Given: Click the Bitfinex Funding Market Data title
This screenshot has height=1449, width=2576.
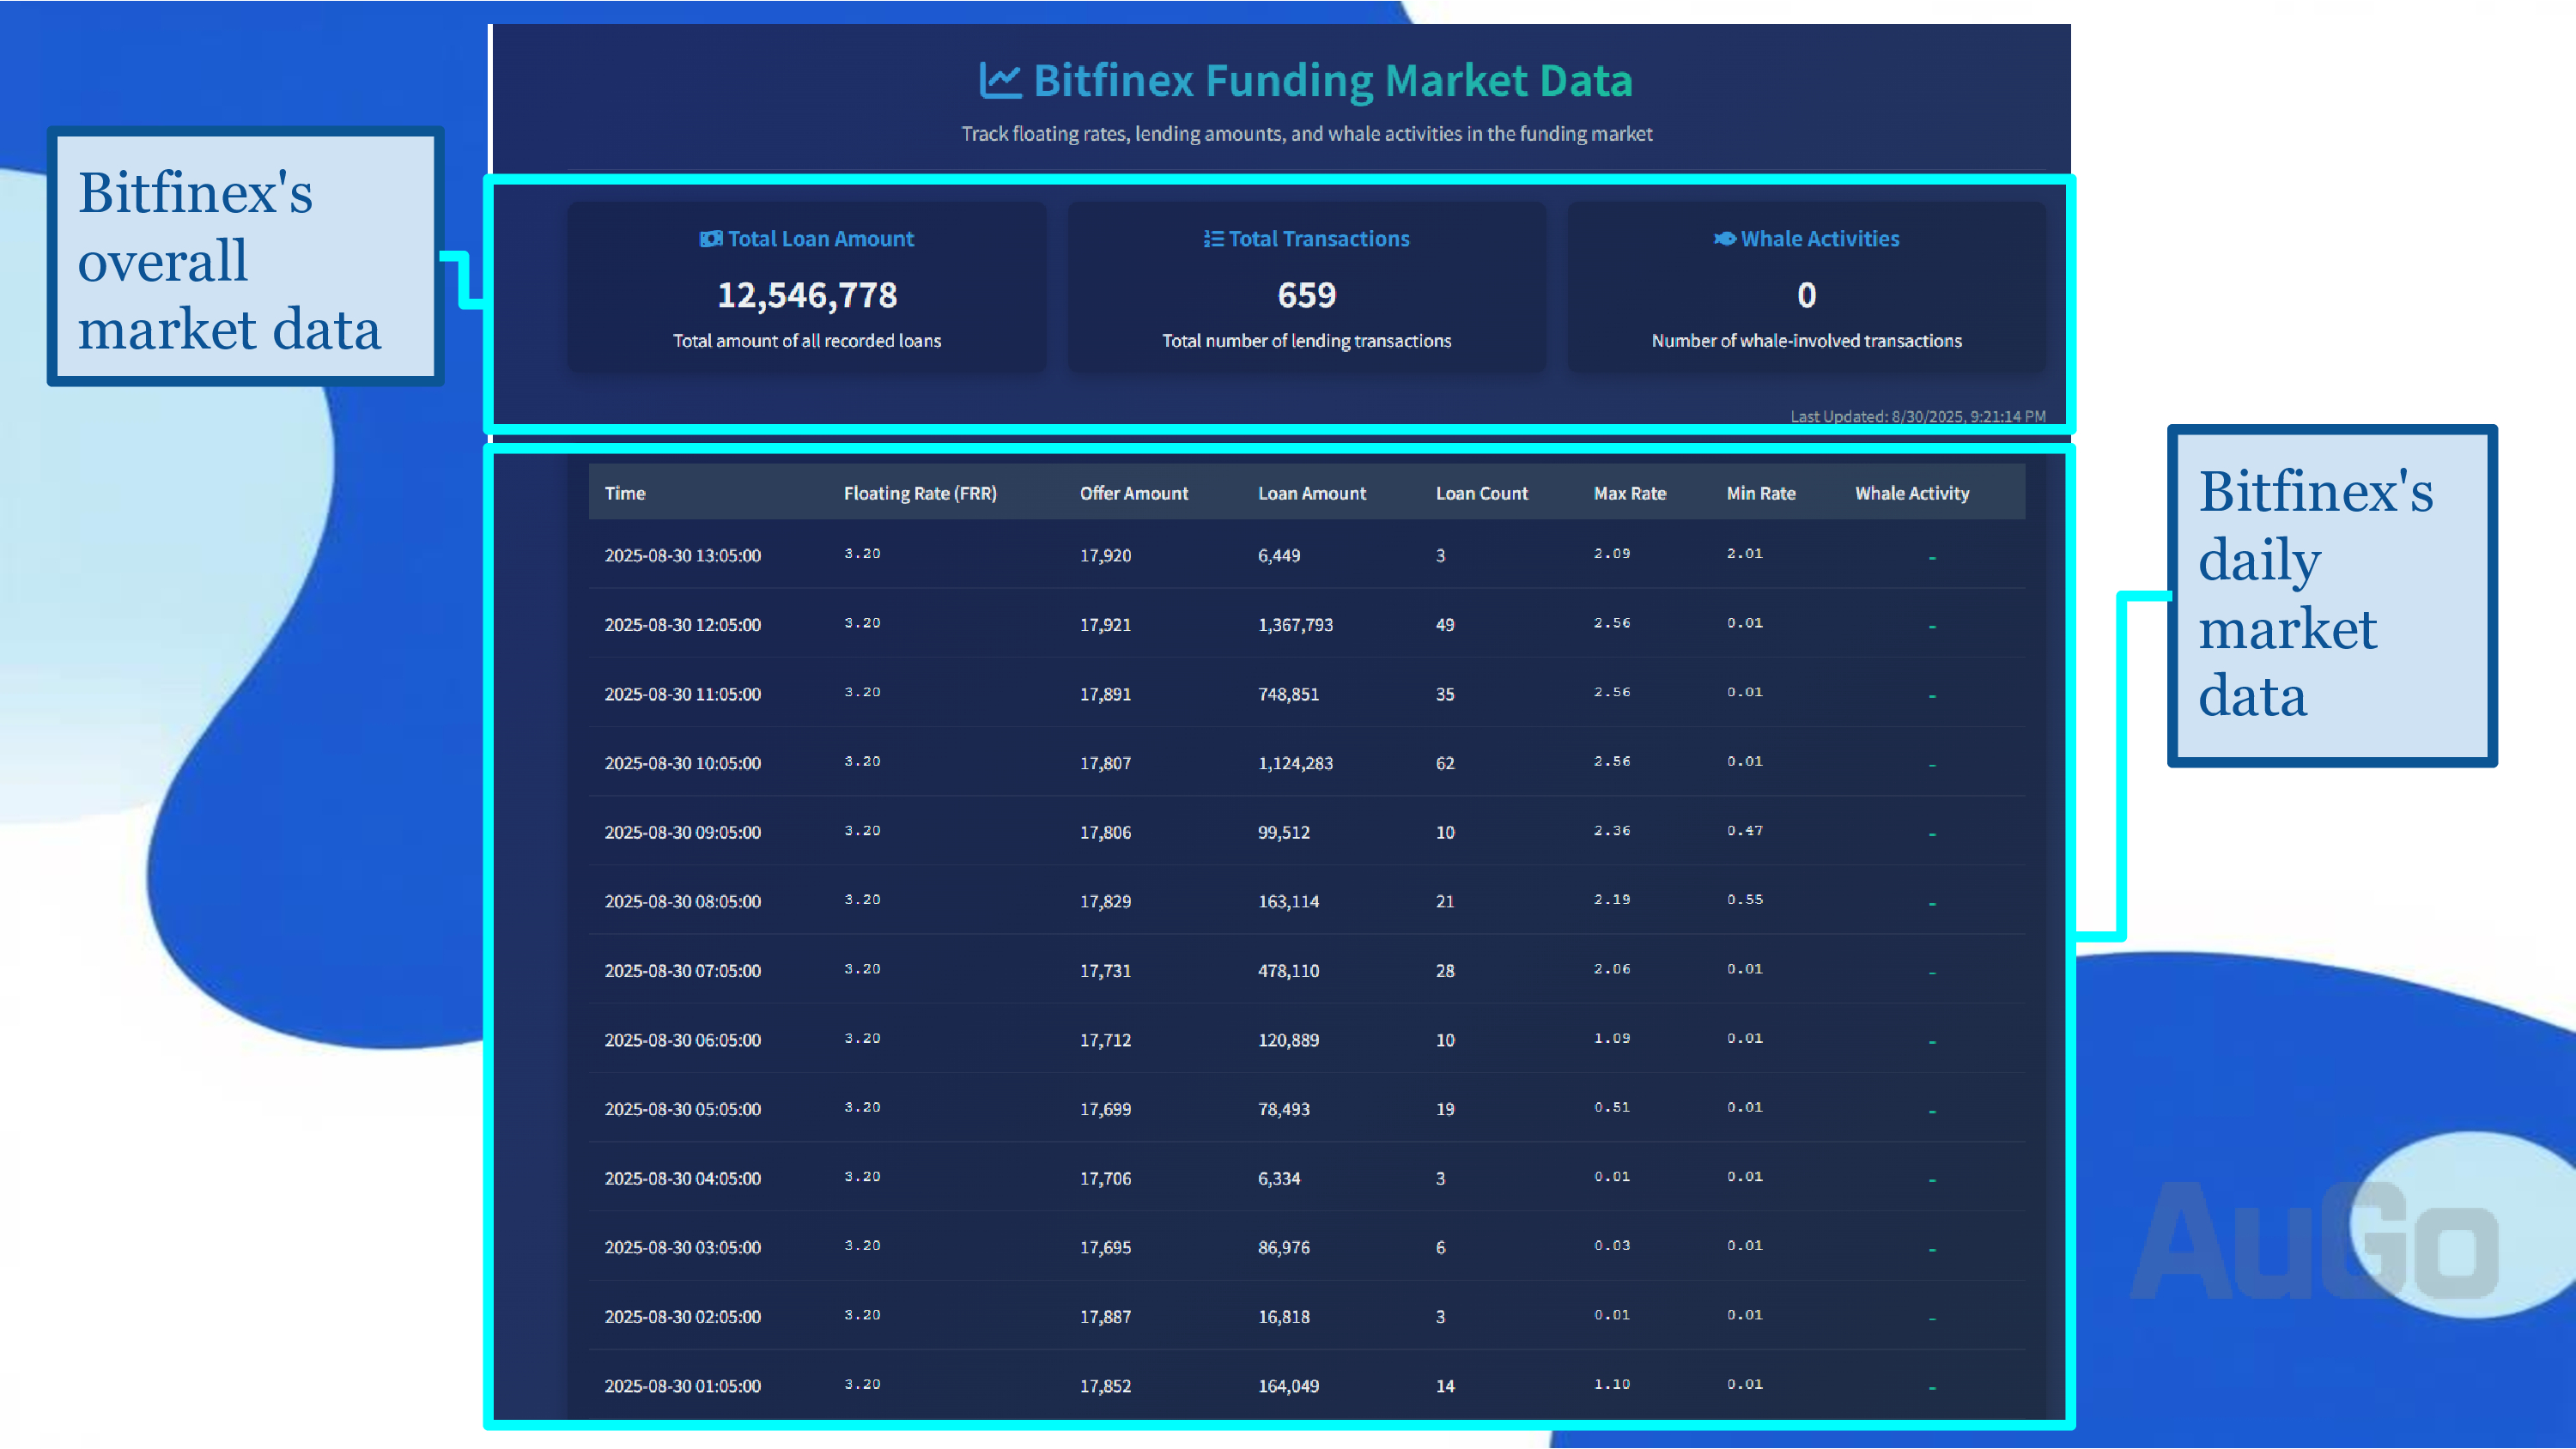Looking at the screenshot, I should pos(1332,81).
